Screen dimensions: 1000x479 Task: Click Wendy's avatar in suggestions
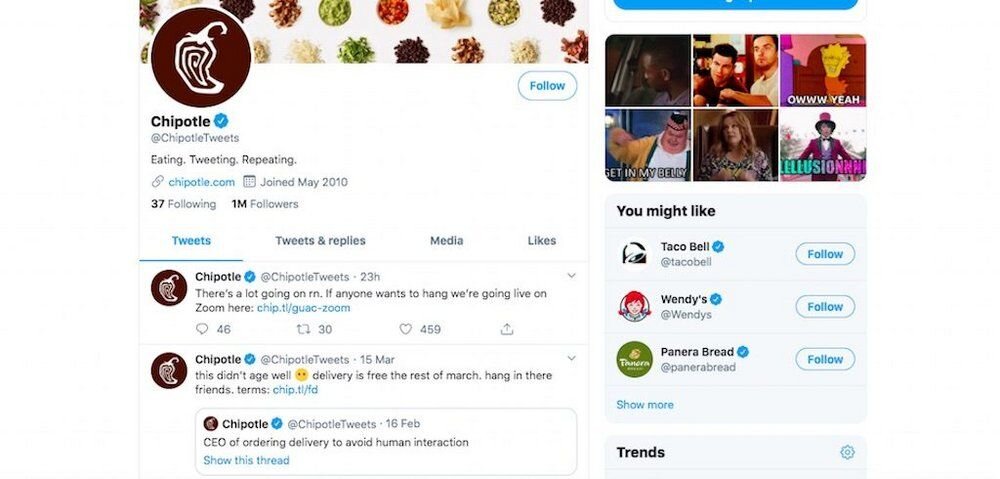[634, 307]
